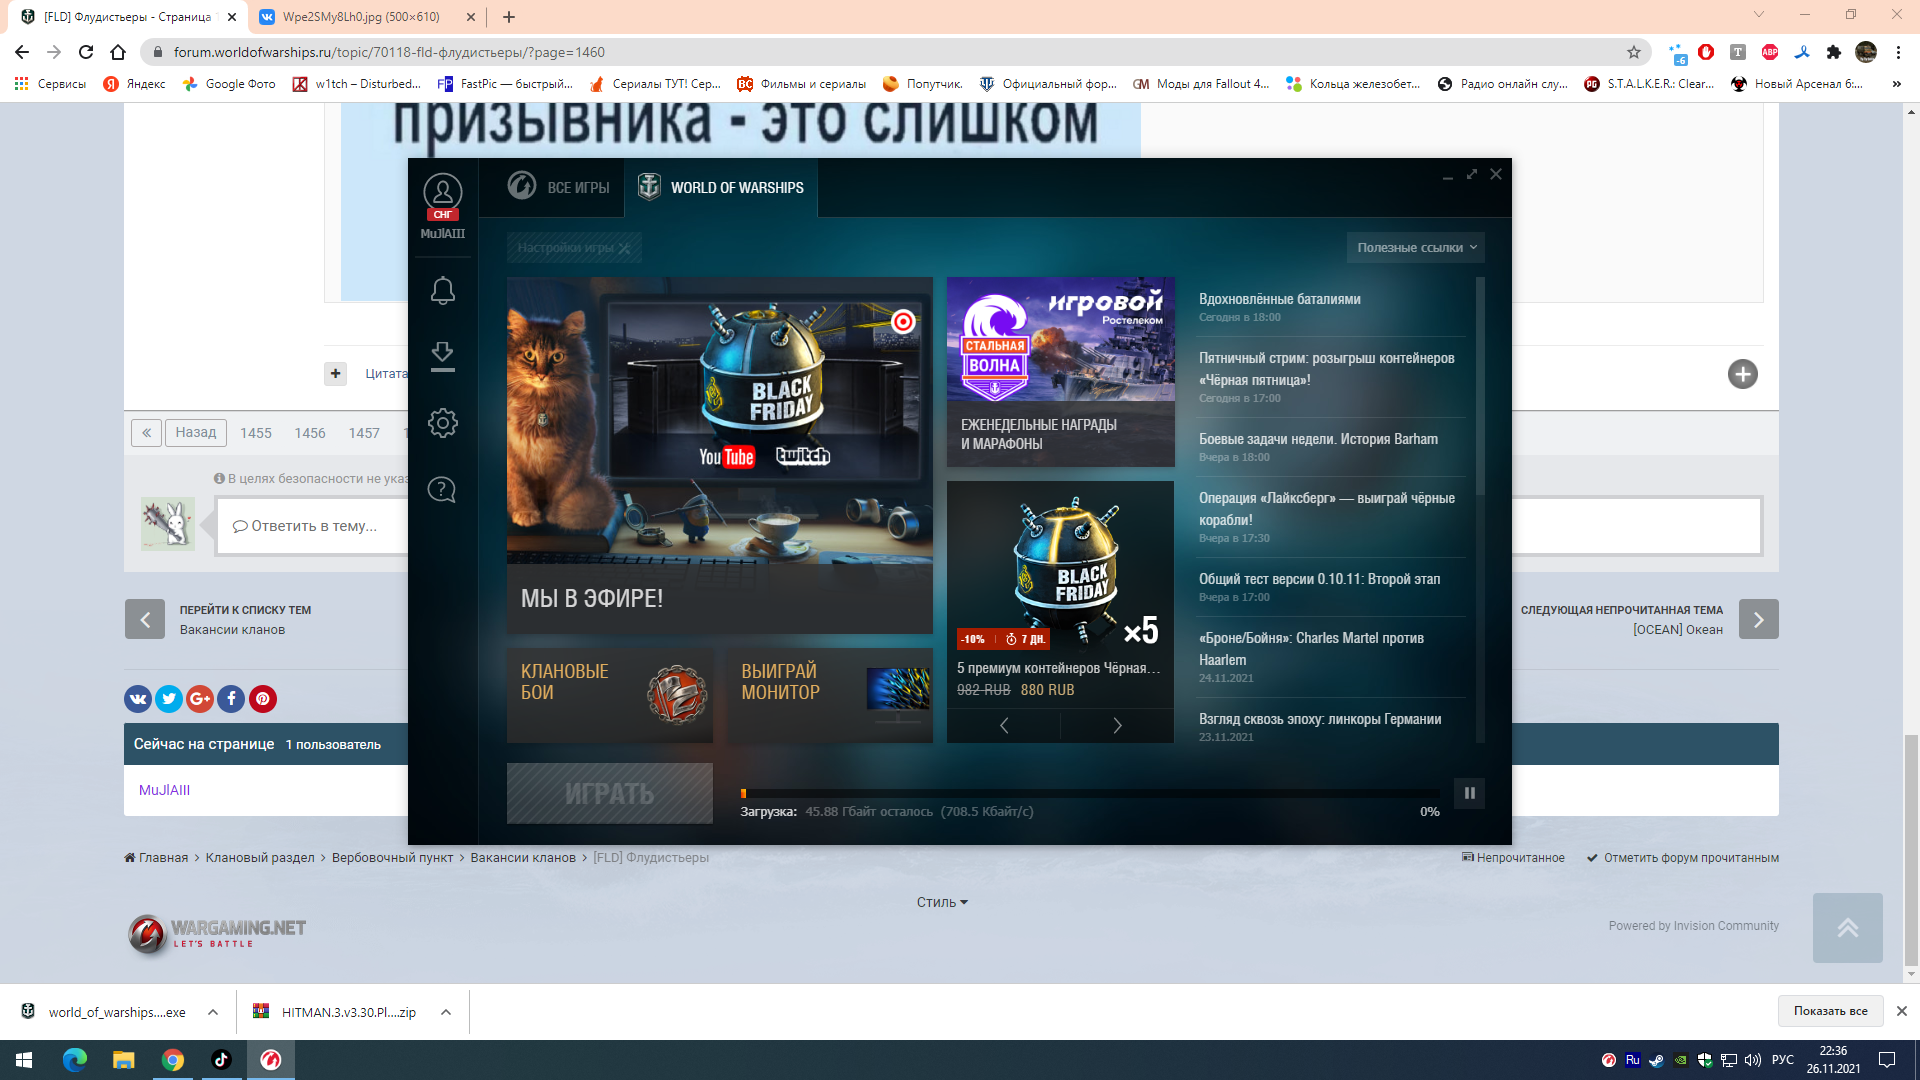
Task: Click Показать все downloads button
Action: (x=1830, y=1011)
